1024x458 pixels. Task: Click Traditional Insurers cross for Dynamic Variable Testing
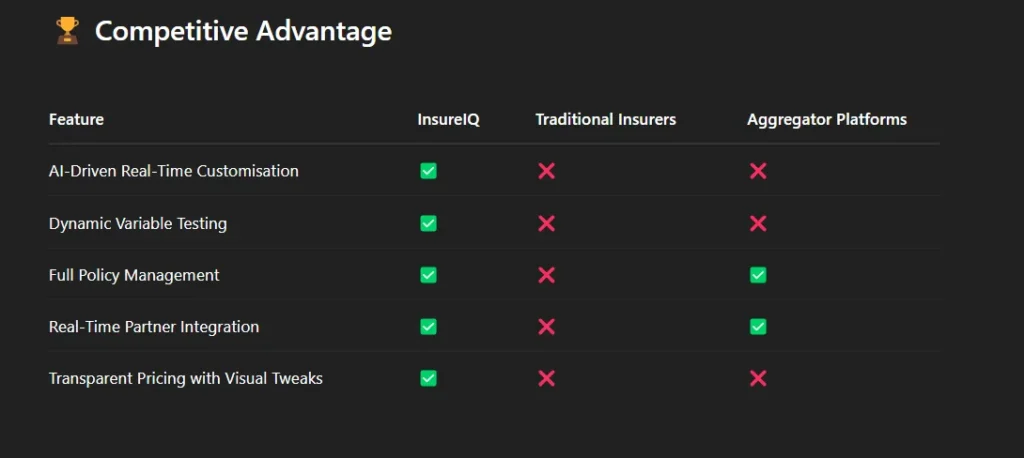point(547,223)
